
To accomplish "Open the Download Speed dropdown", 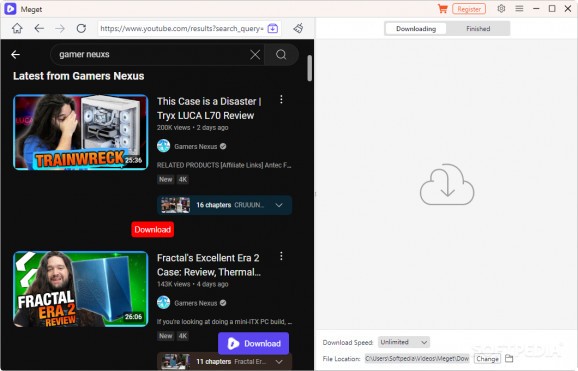I will coord(404,342).
